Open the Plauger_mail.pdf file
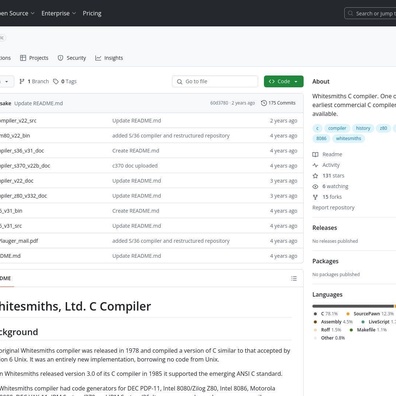 tap(19, 241)
